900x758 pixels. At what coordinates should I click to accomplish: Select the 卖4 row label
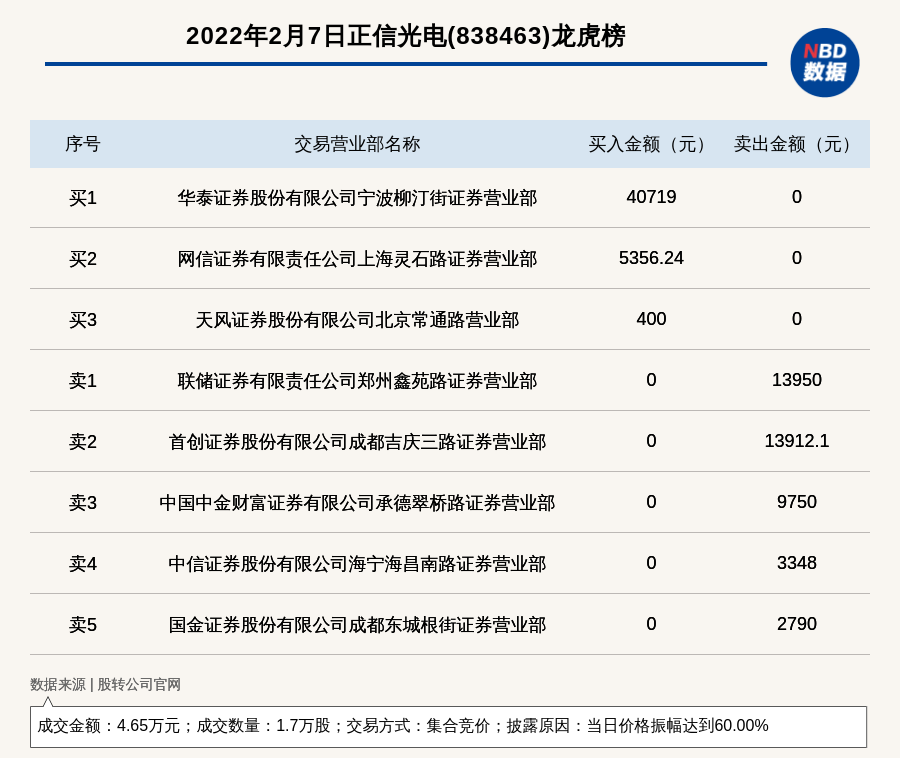[83, 563]
